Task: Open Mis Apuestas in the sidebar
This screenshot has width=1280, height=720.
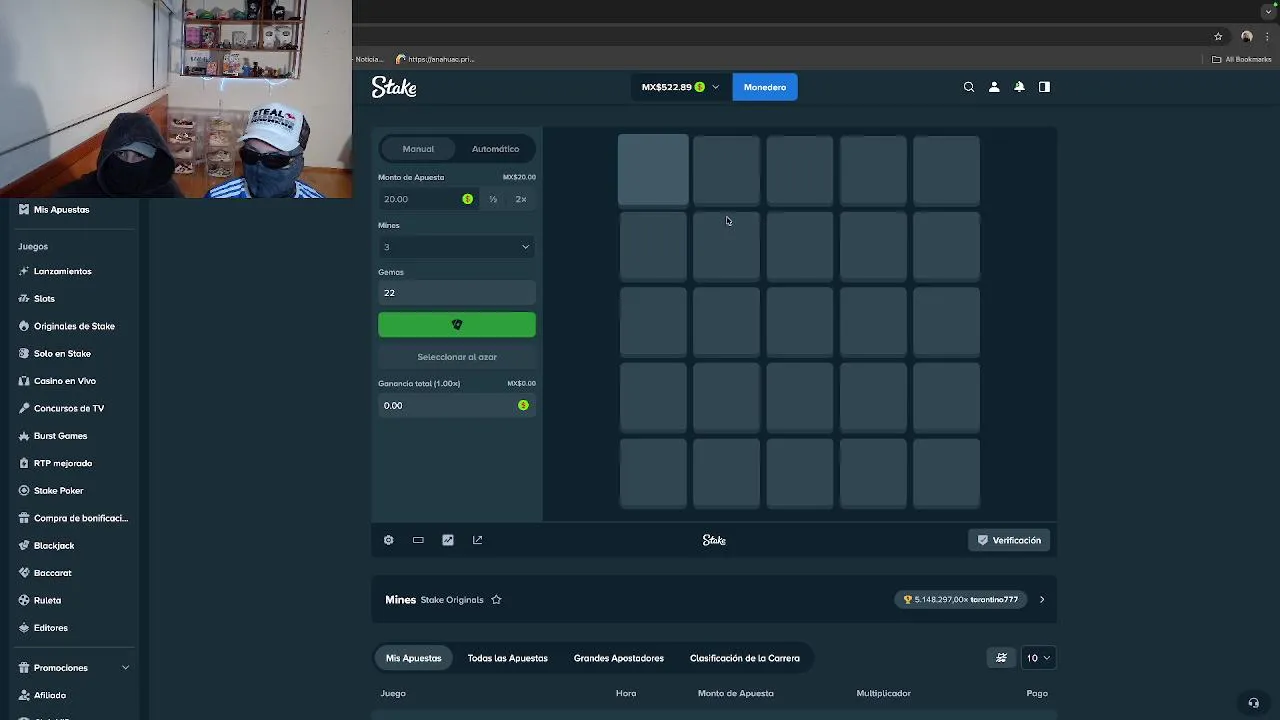Action: click(x=61, y=210)
